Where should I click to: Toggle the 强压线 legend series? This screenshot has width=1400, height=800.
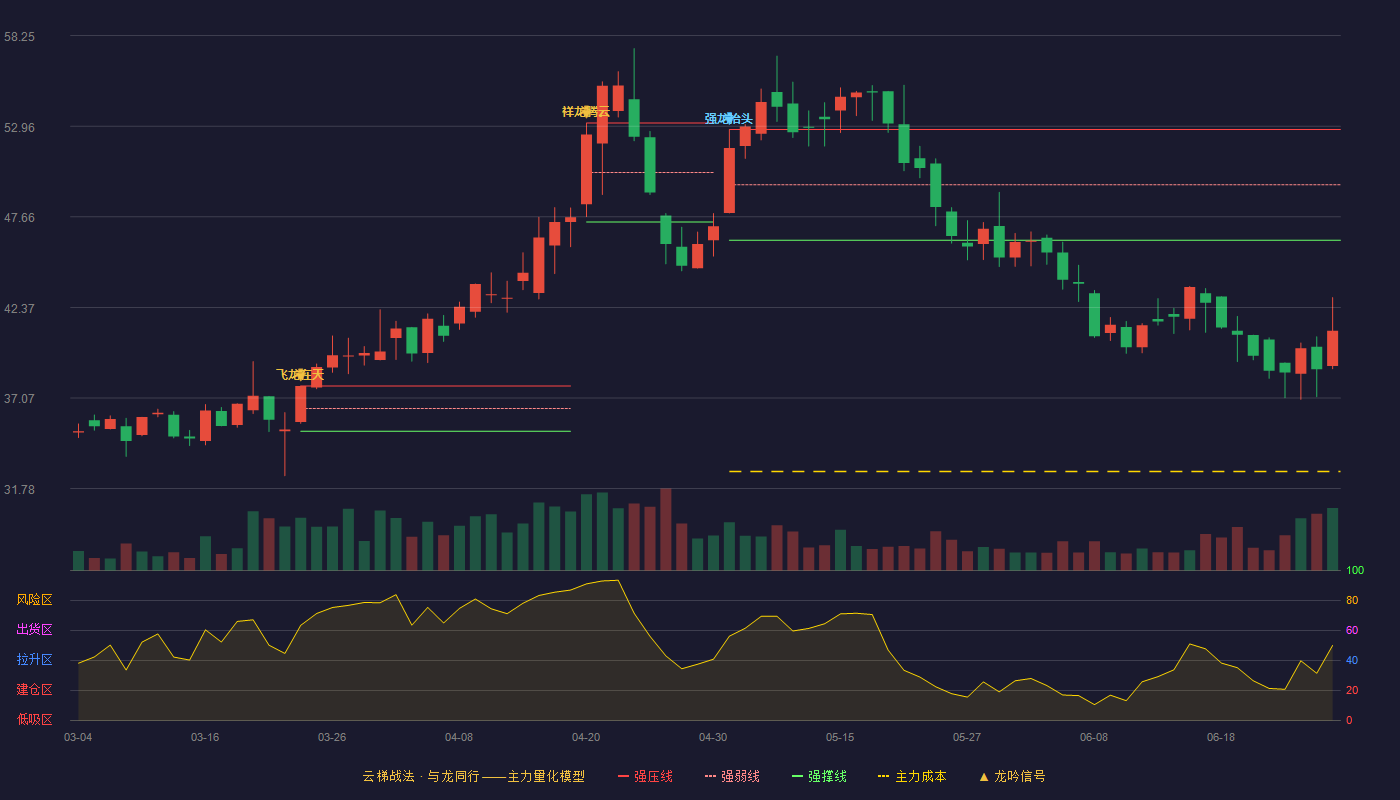(x=645, y=776)
